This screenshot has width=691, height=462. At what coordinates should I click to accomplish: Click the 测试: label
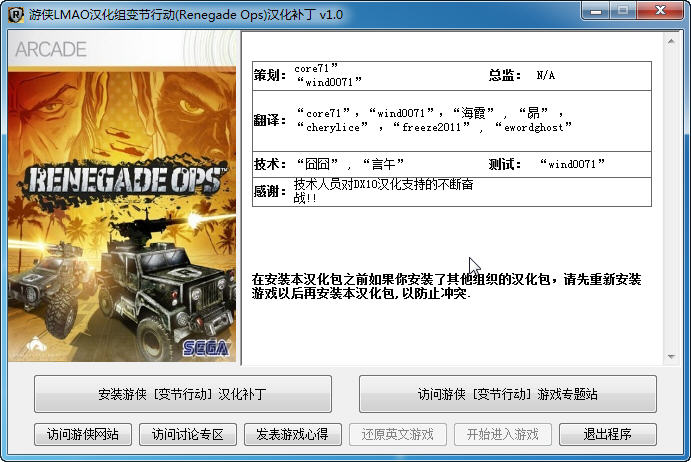tap(505, 164)
